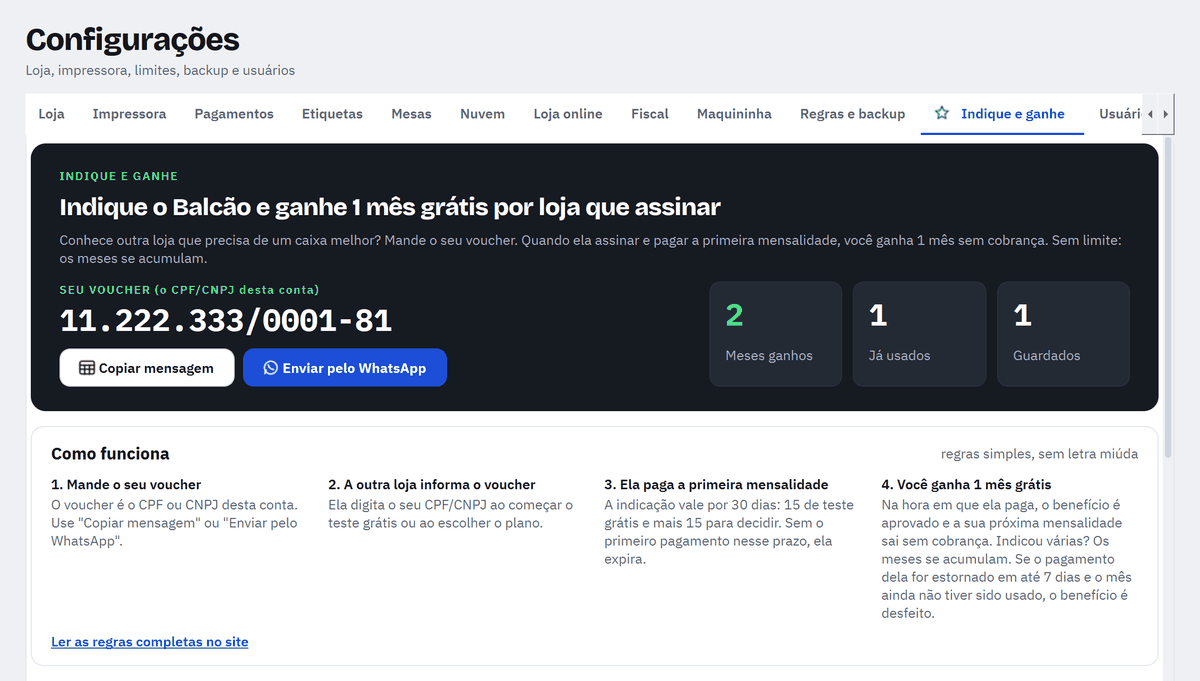This screenshot has width=1200, height=681.
Task: Open the Nuvem tab
Action: [x=482, y=114]
